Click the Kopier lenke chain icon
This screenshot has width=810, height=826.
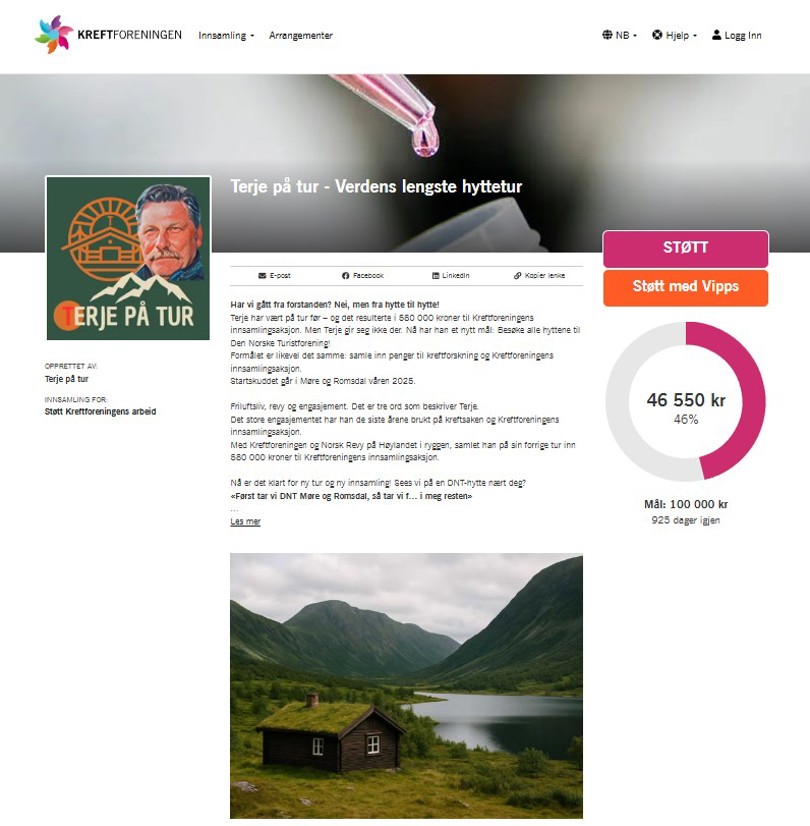point(518,276)
